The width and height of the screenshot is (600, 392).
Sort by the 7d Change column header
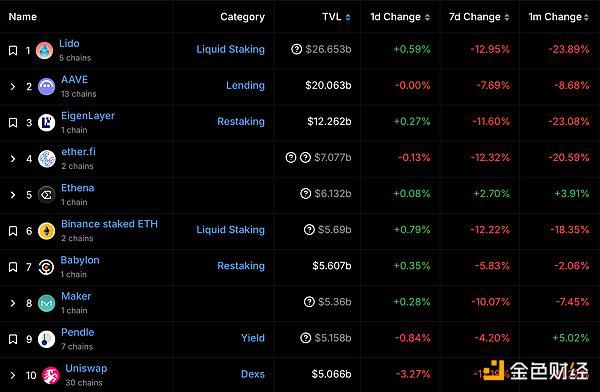(479, 17)
